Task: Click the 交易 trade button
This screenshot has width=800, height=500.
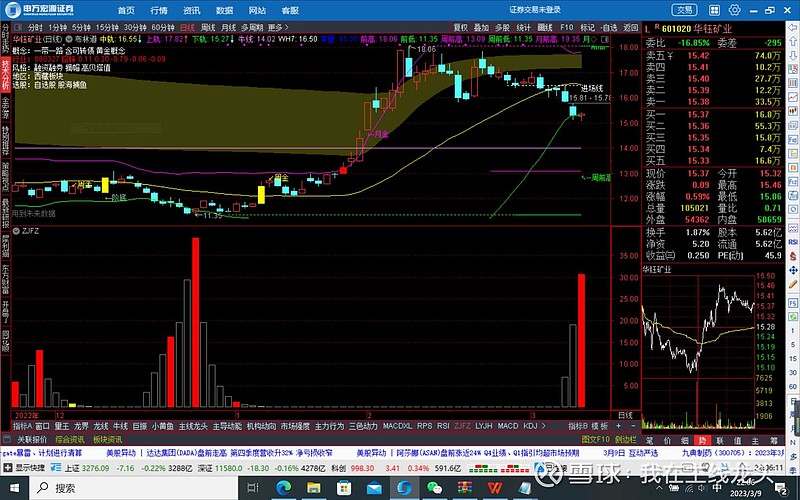Action: (685, 10)
